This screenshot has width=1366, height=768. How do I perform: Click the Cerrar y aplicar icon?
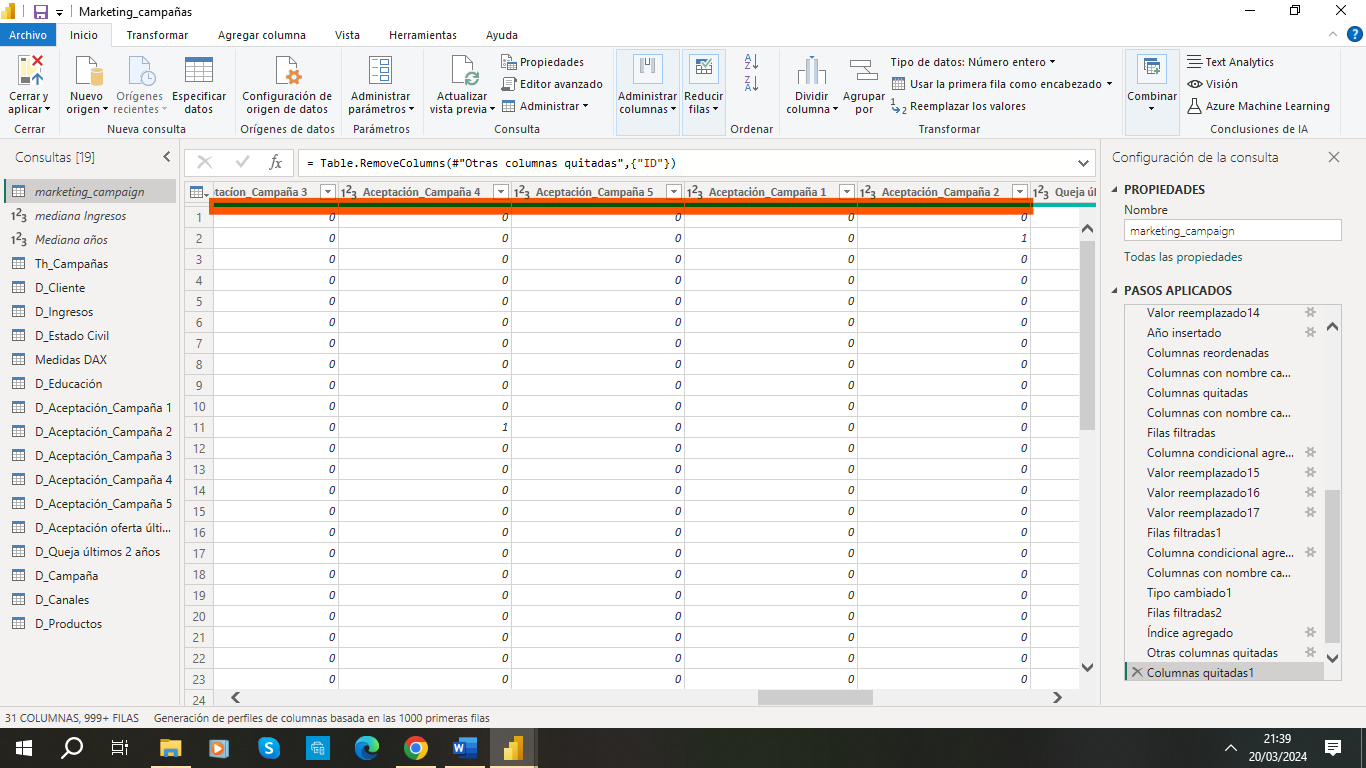(31, 72)
